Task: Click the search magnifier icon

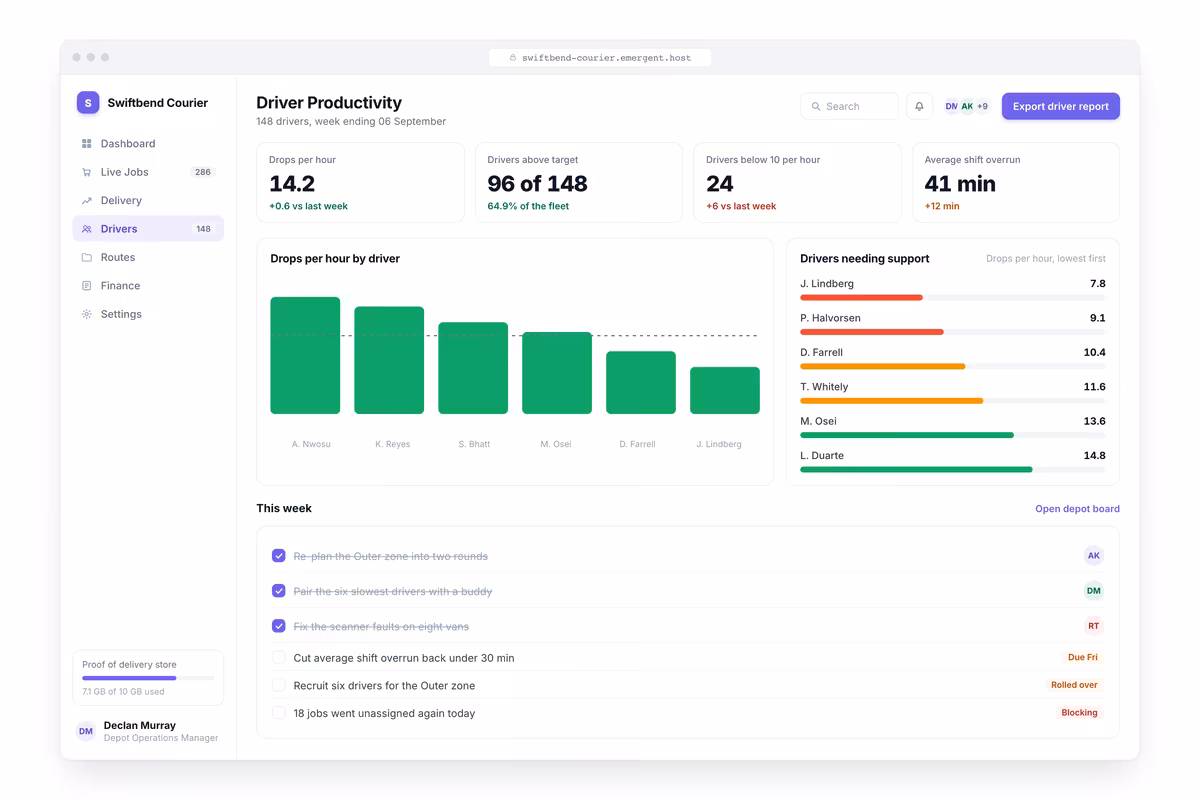Action: click(816, 106)
